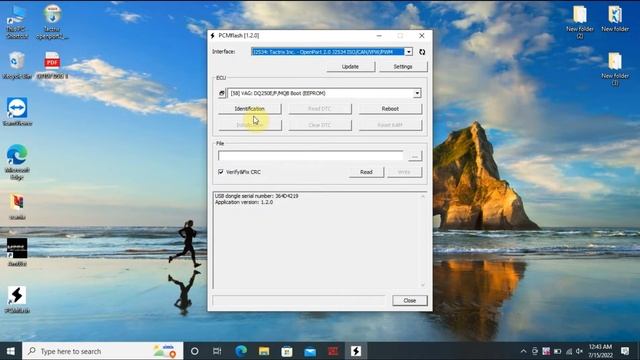Click the Application version 1.2.0 log line
Image resolution: width=640 pixels, height=360 pixels.
coord(244,202)
